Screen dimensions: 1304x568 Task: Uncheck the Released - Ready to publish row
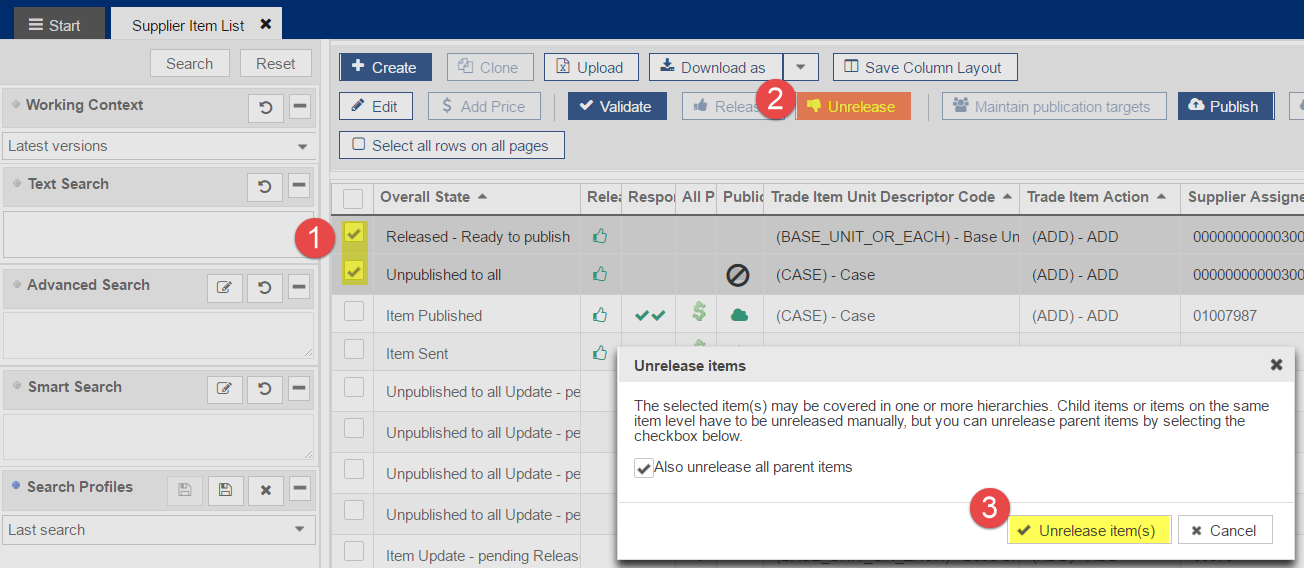coord(354,234)
